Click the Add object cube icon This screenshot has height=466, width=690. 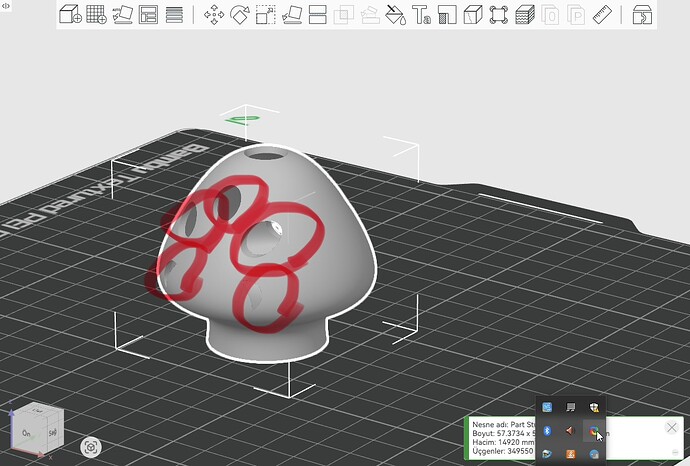(x=70, y=15)
